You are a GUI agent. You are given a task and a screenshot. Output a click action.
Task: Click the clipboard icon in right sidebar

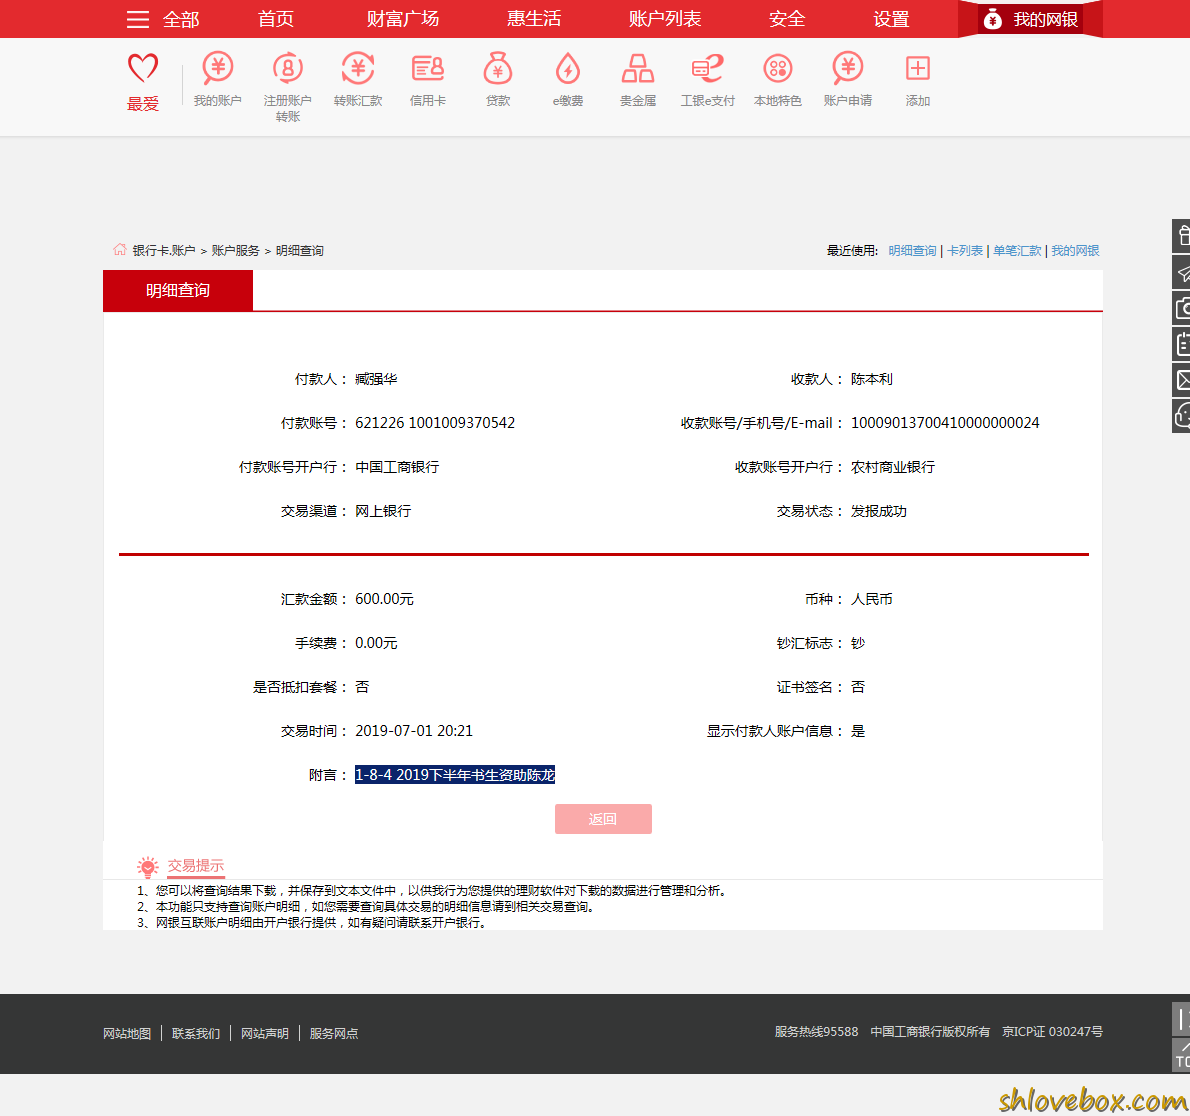tap(1182, 344)
